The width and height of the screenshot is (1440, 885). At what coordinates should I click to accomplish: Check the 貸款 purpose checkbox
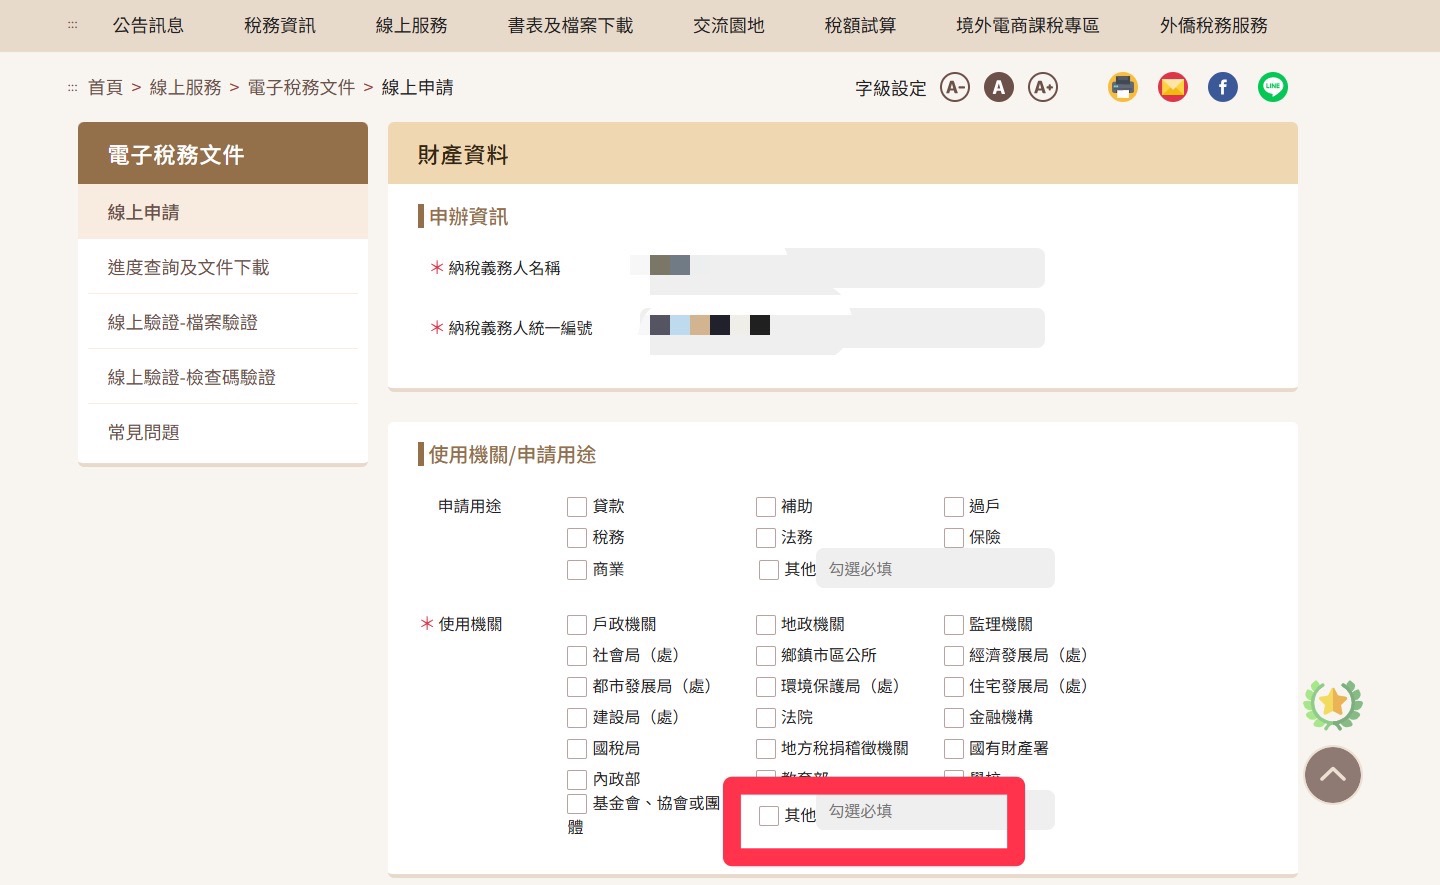[577, 507]
